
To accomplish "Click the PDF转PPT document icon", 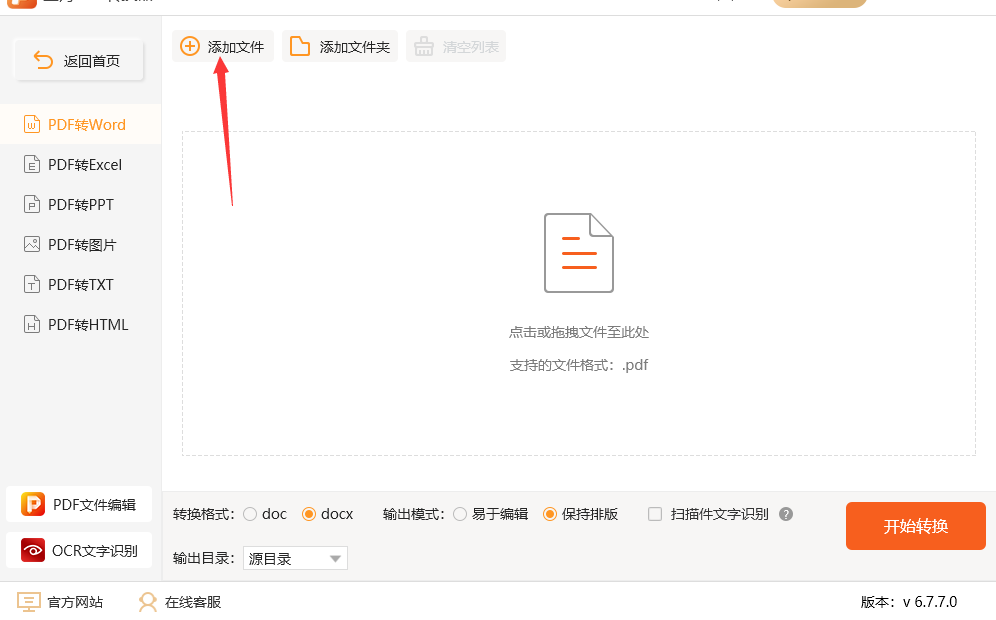I will click(x=32, y=204).
